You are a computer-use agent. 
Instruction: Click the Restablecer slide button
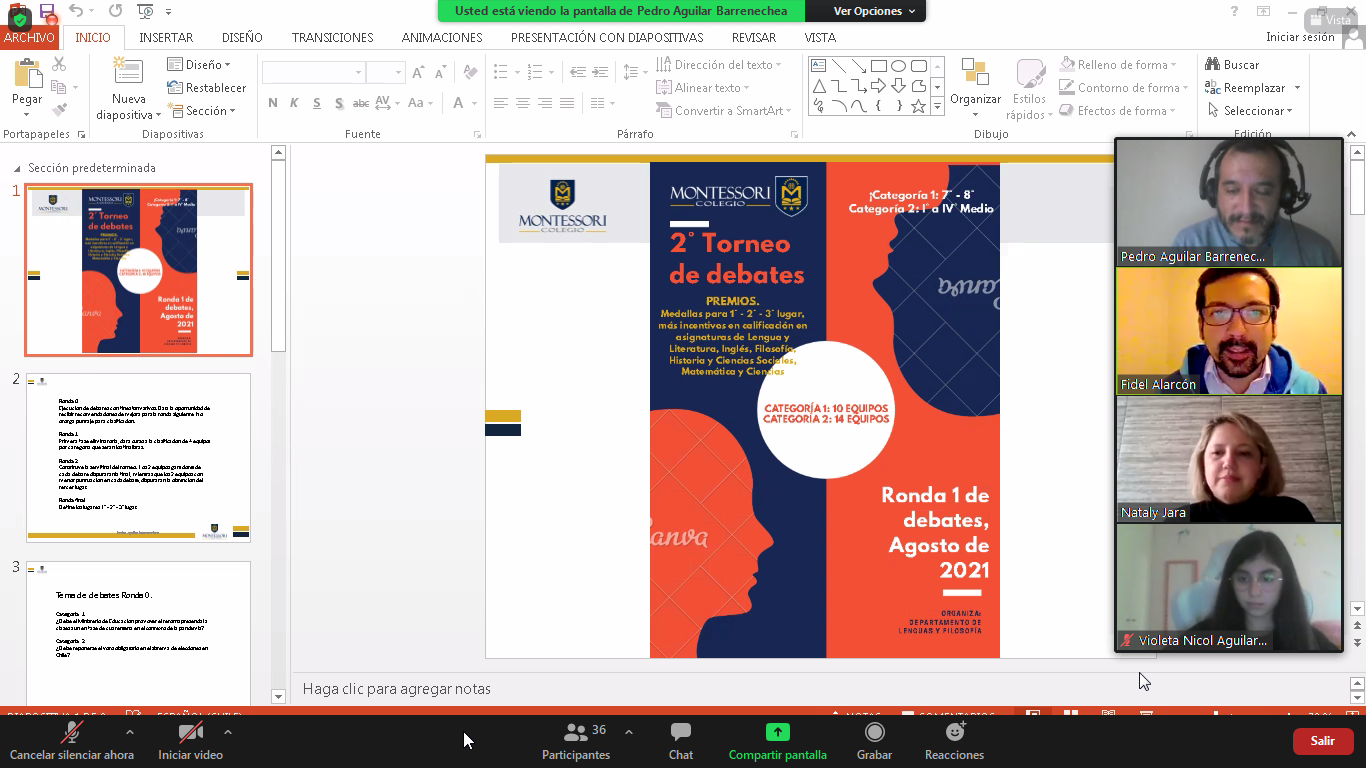click(207, 88)
